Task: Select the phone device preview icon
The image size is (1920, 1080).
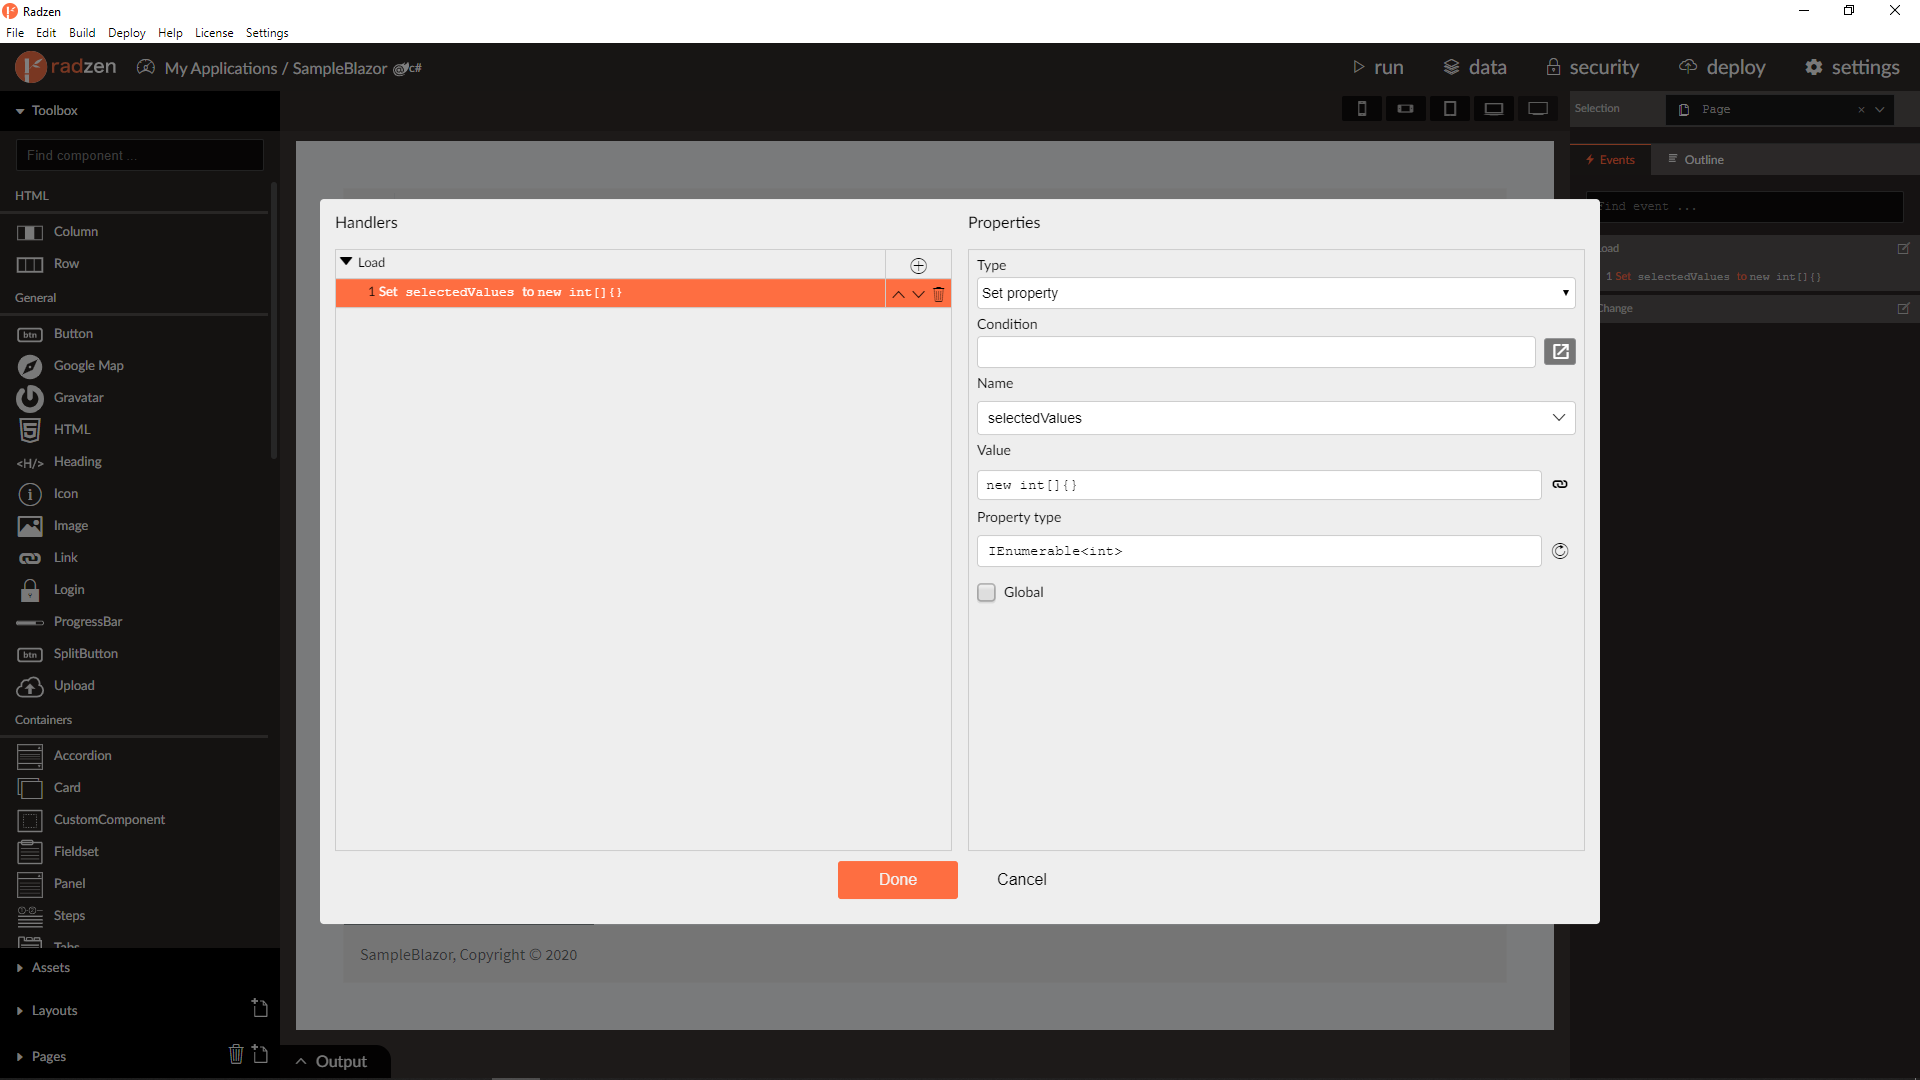Action: pos(1361,109)
